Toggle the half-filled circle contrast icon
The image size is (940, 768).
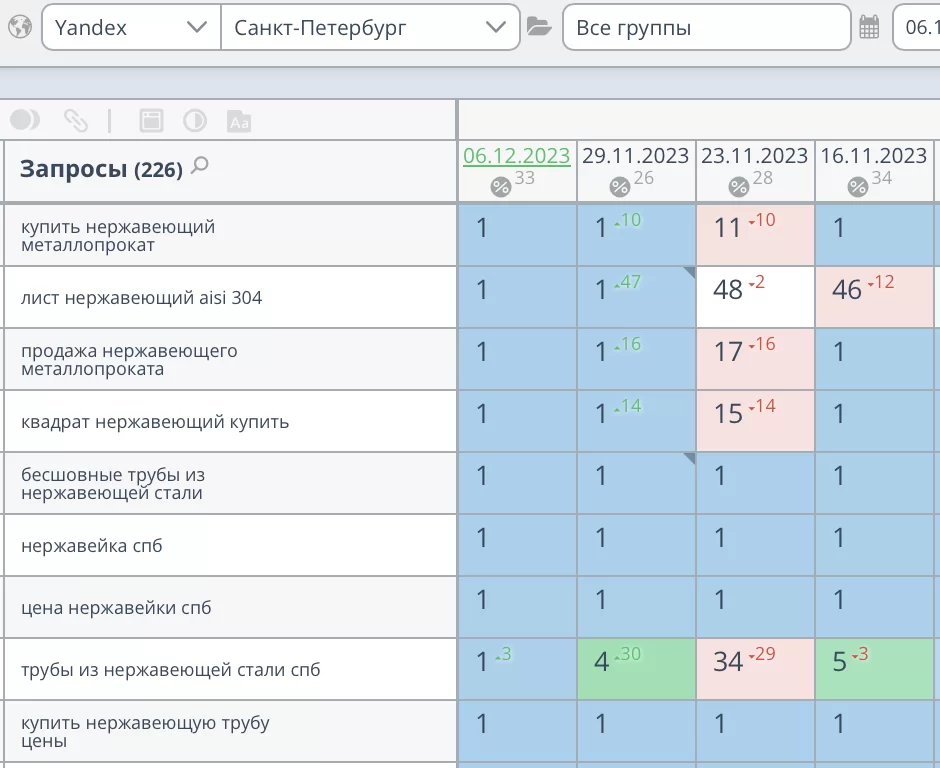194,121
